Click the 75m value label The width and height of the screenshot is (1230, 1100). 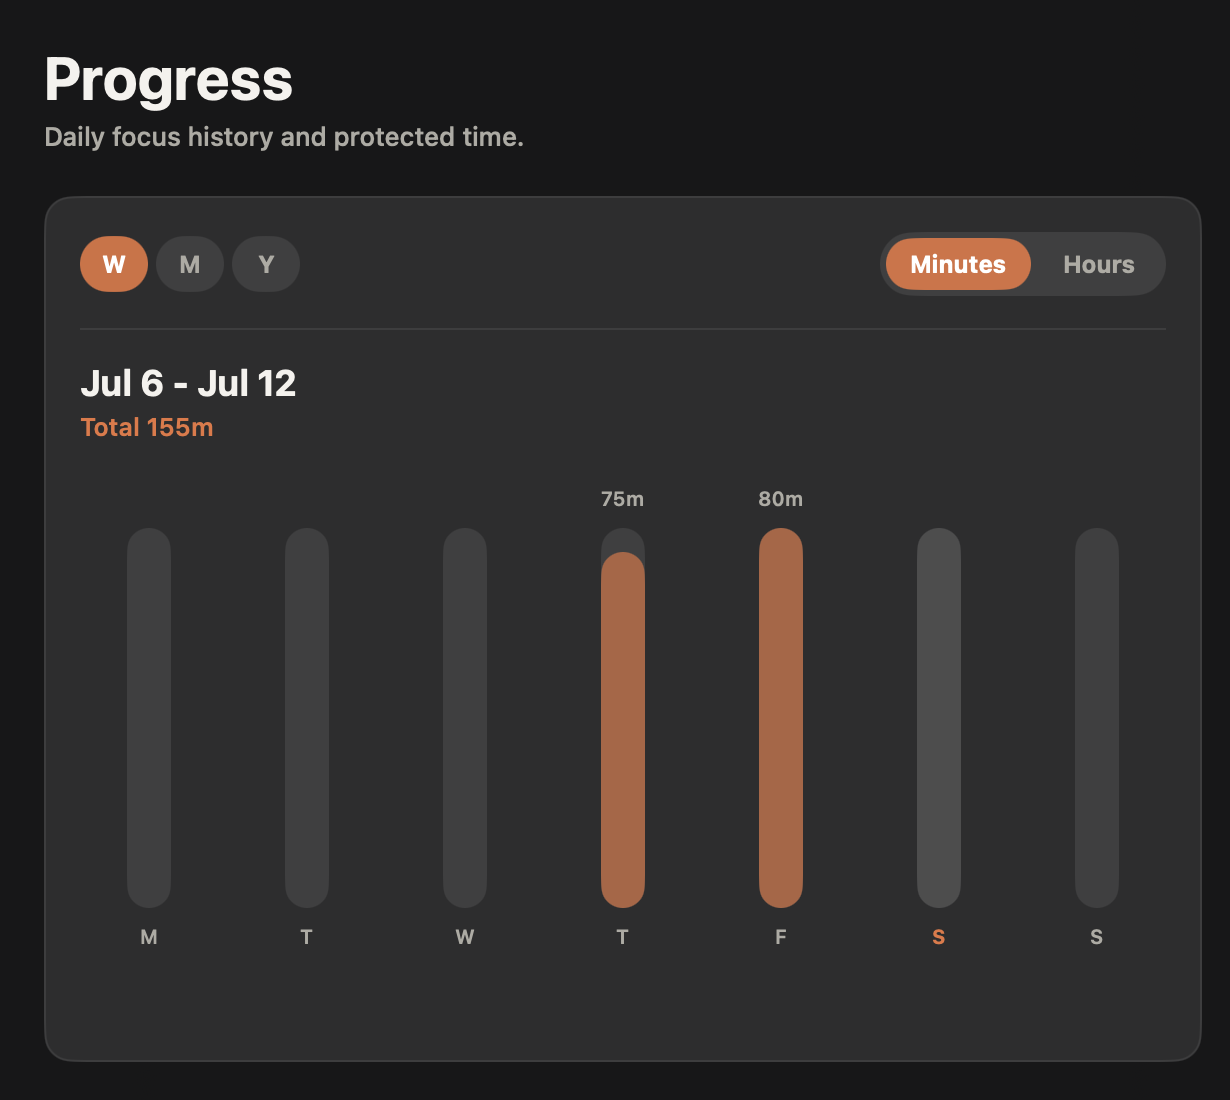[623, 499]
